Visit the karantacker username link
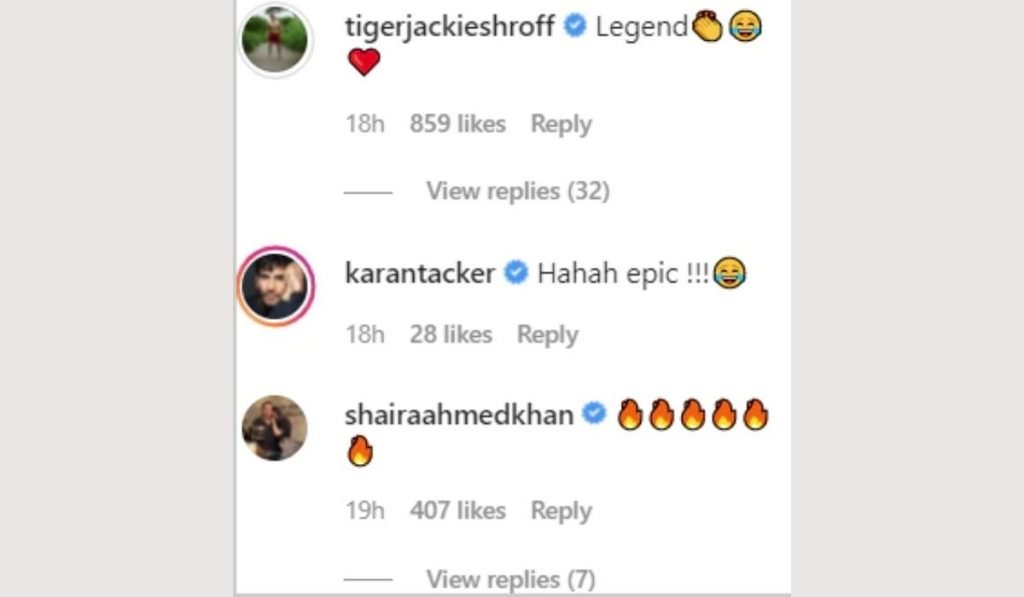Screen dimensions: 1024x597 click(420, 273)
